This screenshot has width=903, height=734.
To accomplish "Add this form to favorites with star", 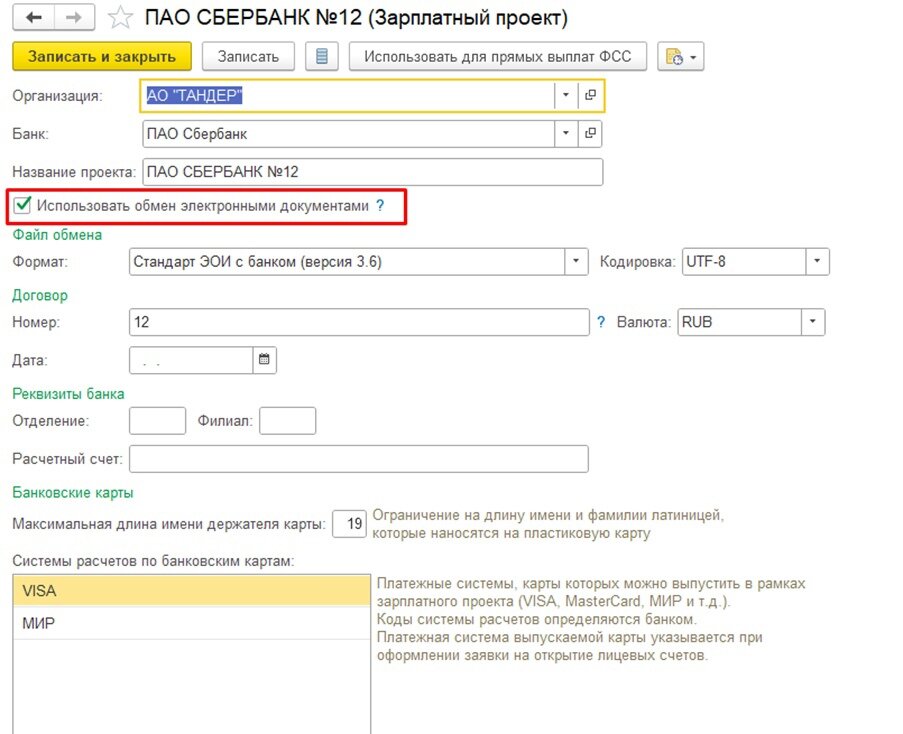I will 120,17.
